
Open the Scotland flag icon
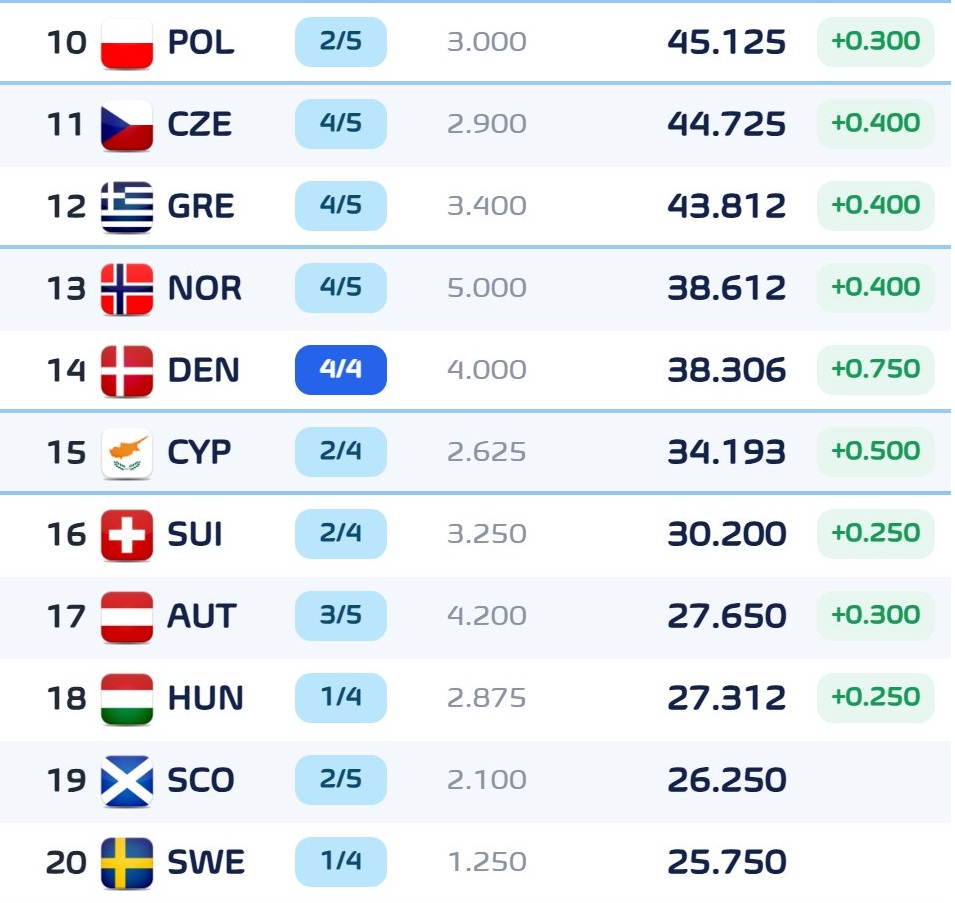point(127,781)
